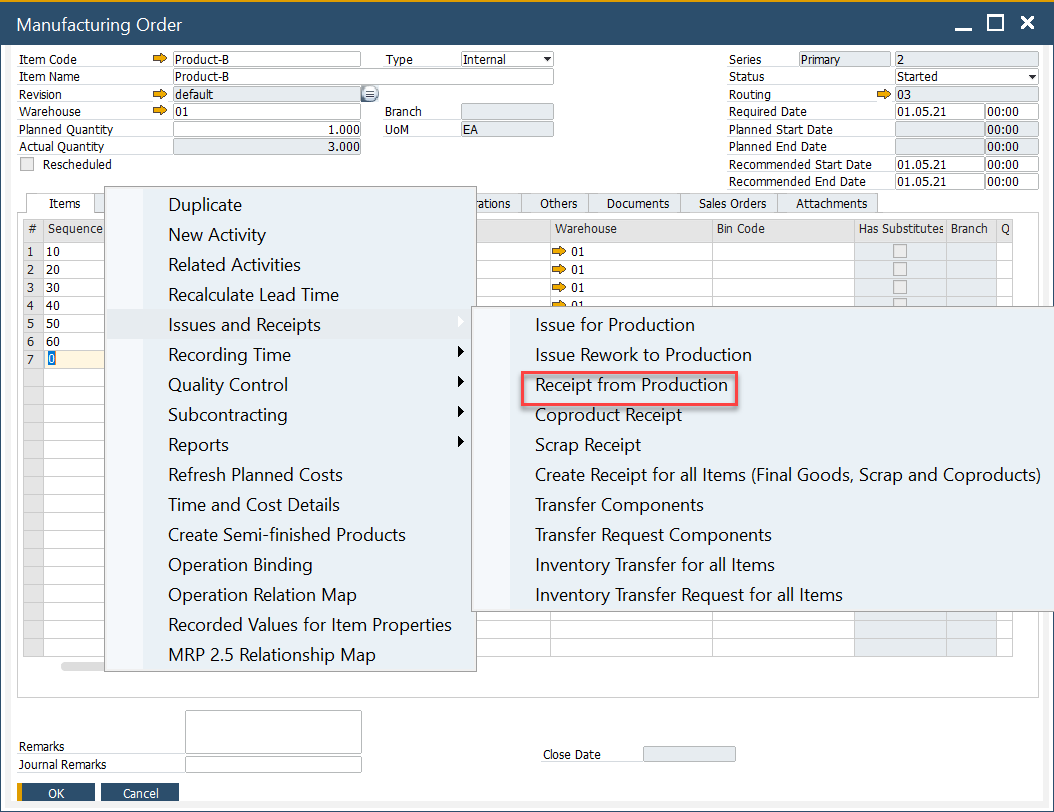Screen dimensions: 1054x812
Task: Toggle Has Substitutes checkbox in row 1
Action: (x=900, y=251)
